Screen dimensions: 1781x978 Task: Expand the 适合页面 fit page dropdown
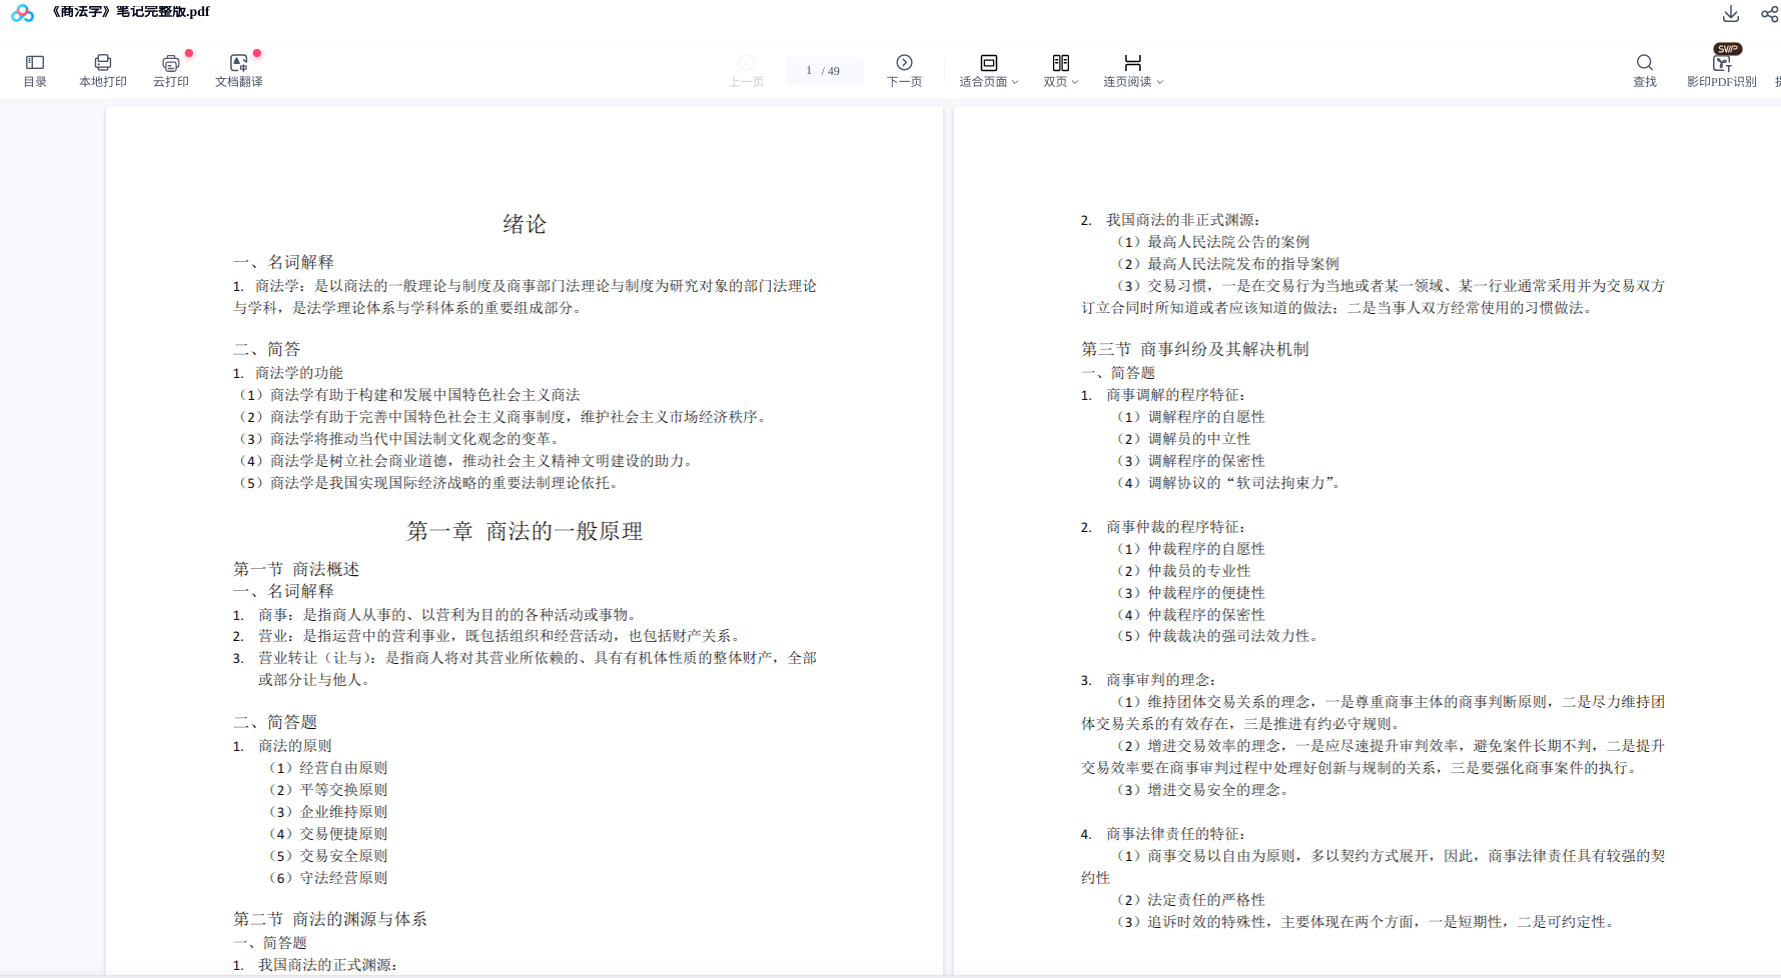(988, 70)
